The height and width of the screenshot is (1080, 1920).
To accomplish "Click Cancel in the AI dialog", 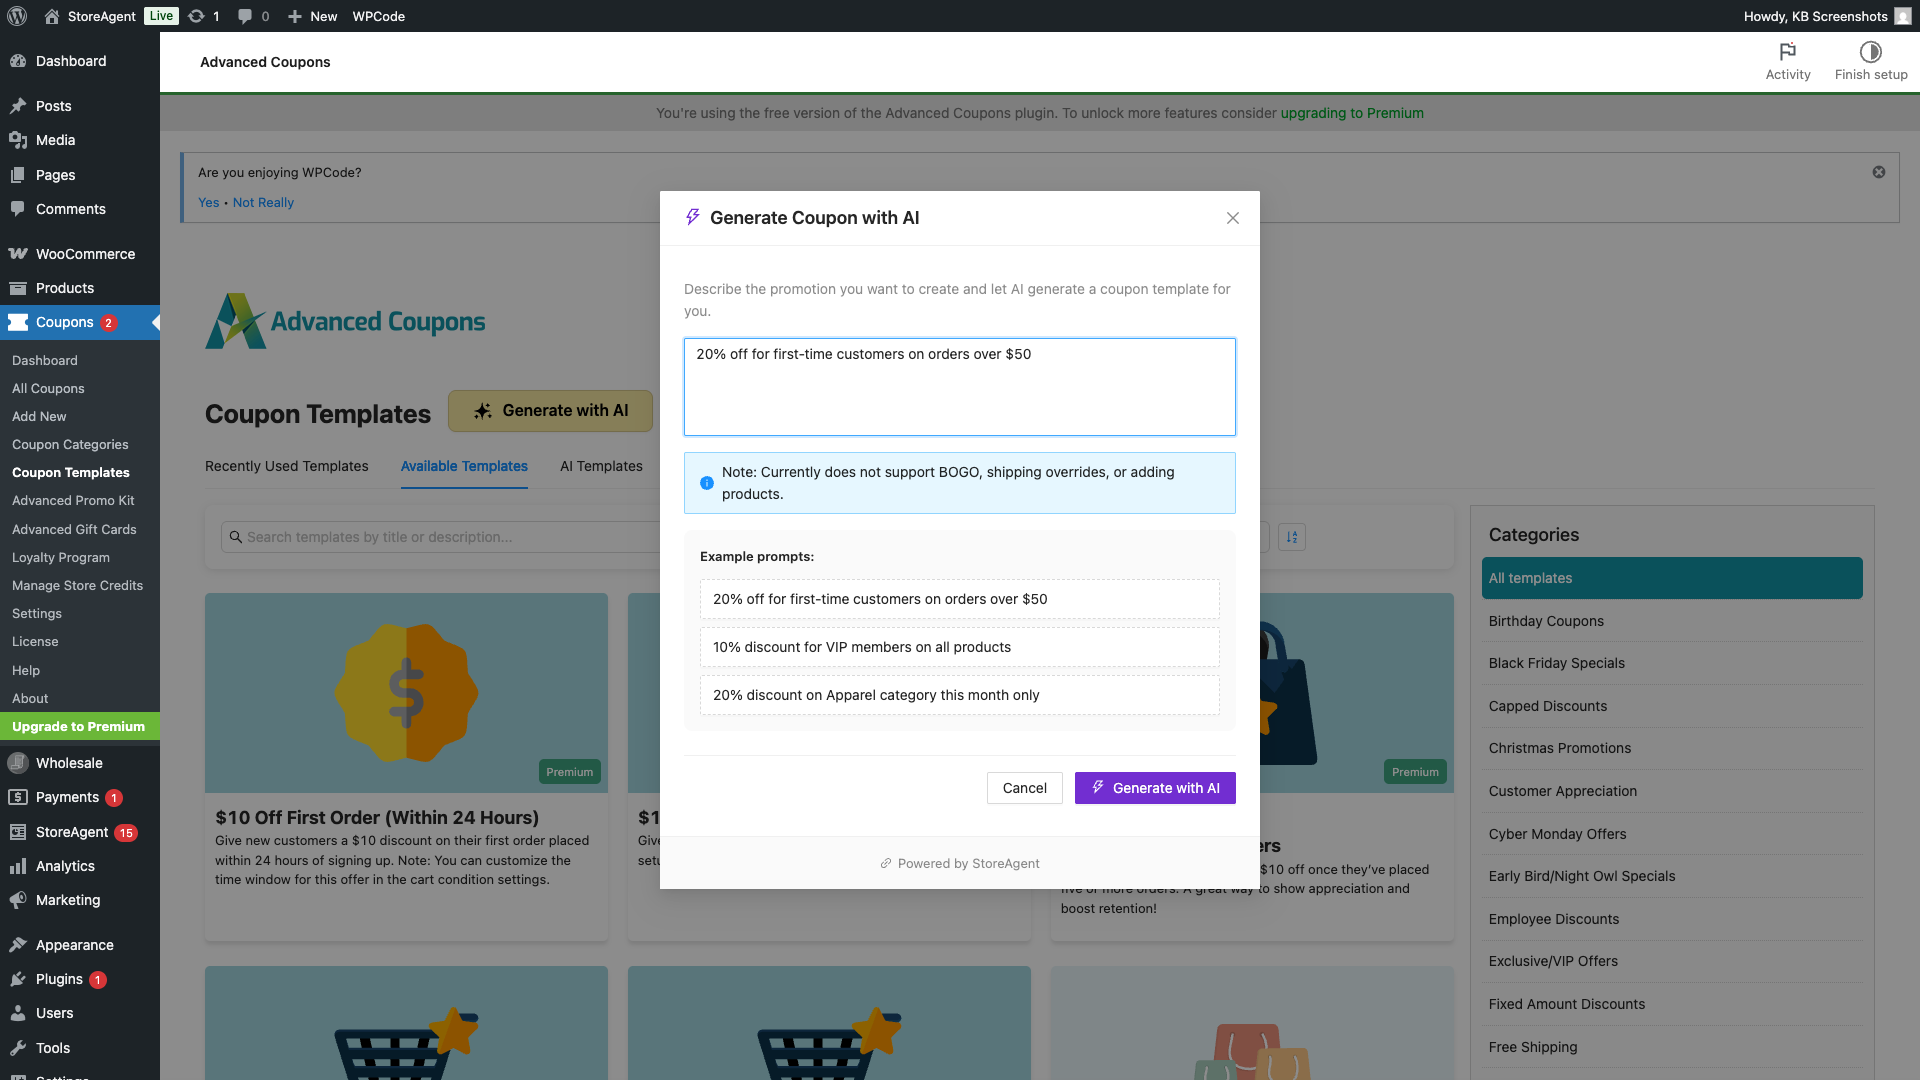I will pyautogui.click(x=1025, y=788).
